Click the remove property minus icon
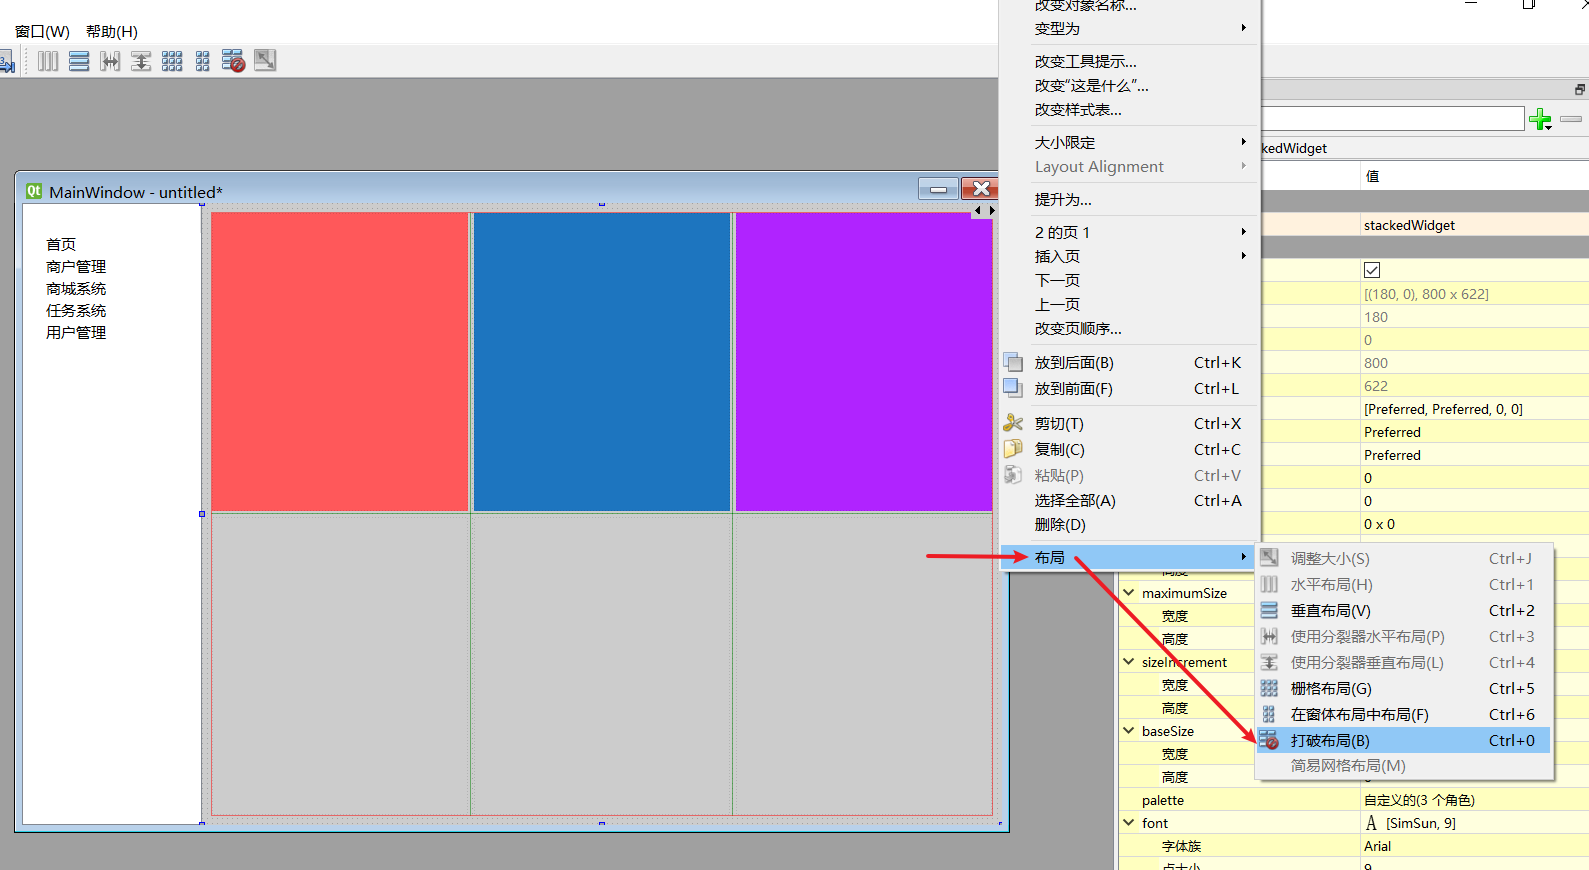The width and height of the screenshot is (1589, 870). [x=1571, y=119]
